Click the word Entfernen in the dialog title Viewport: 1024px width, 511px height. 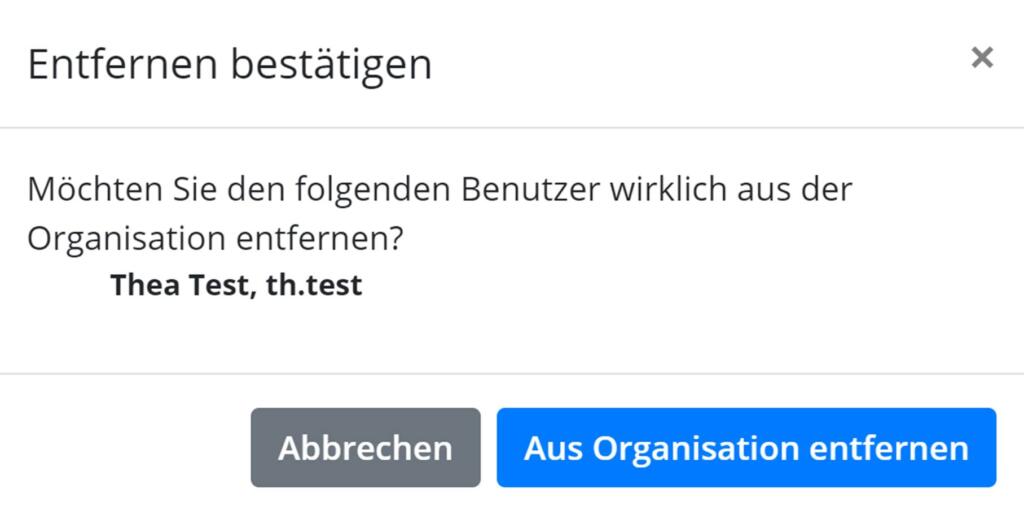point(123,64)
